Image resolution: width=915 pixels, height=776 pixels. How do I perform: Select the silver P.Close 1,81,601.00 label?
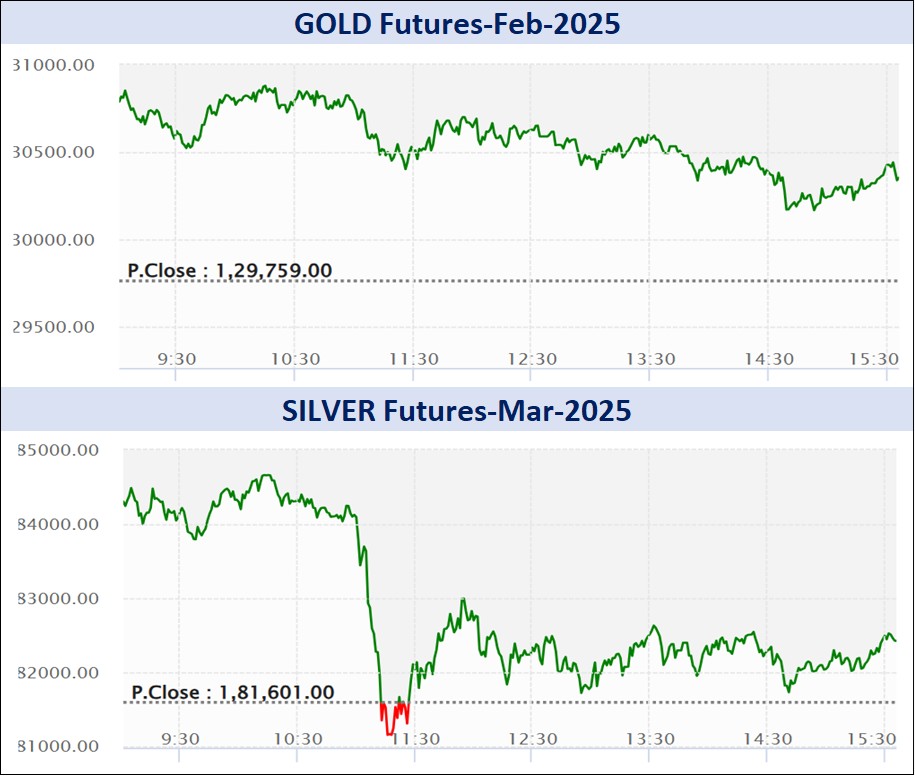[233, 691]
